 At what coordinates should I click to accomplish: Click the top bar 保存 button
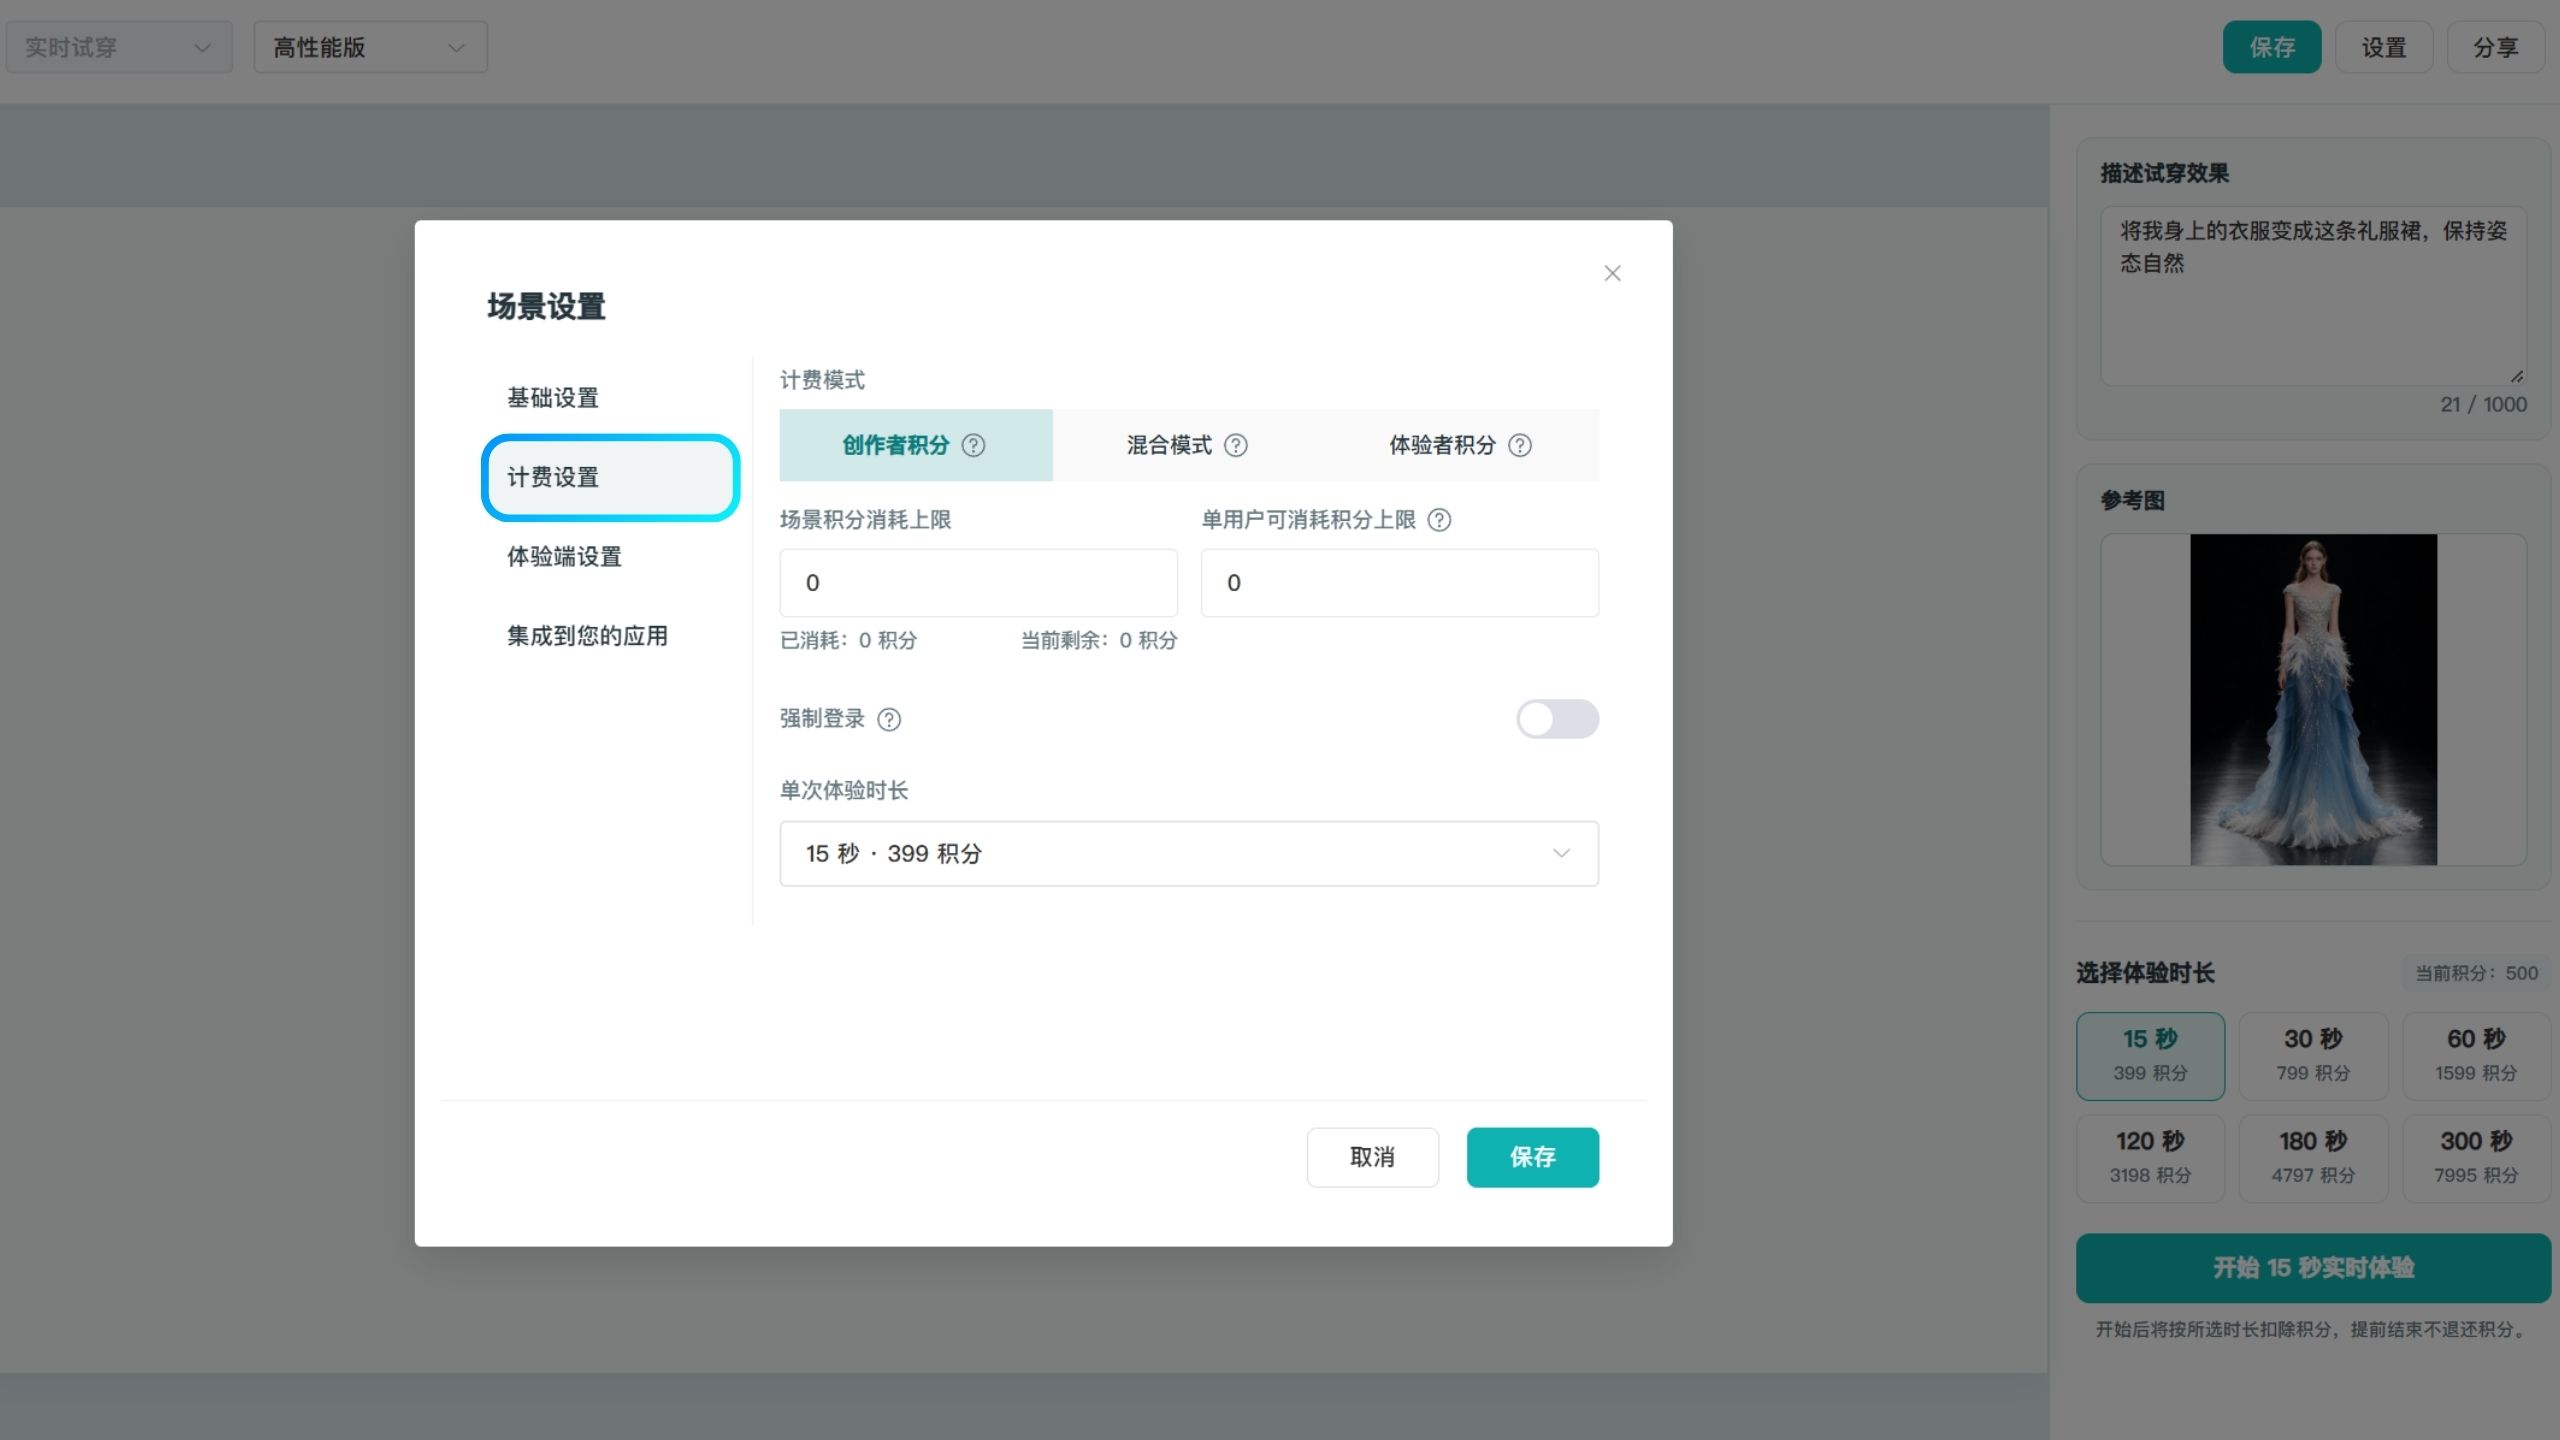tap(2272, 47)
